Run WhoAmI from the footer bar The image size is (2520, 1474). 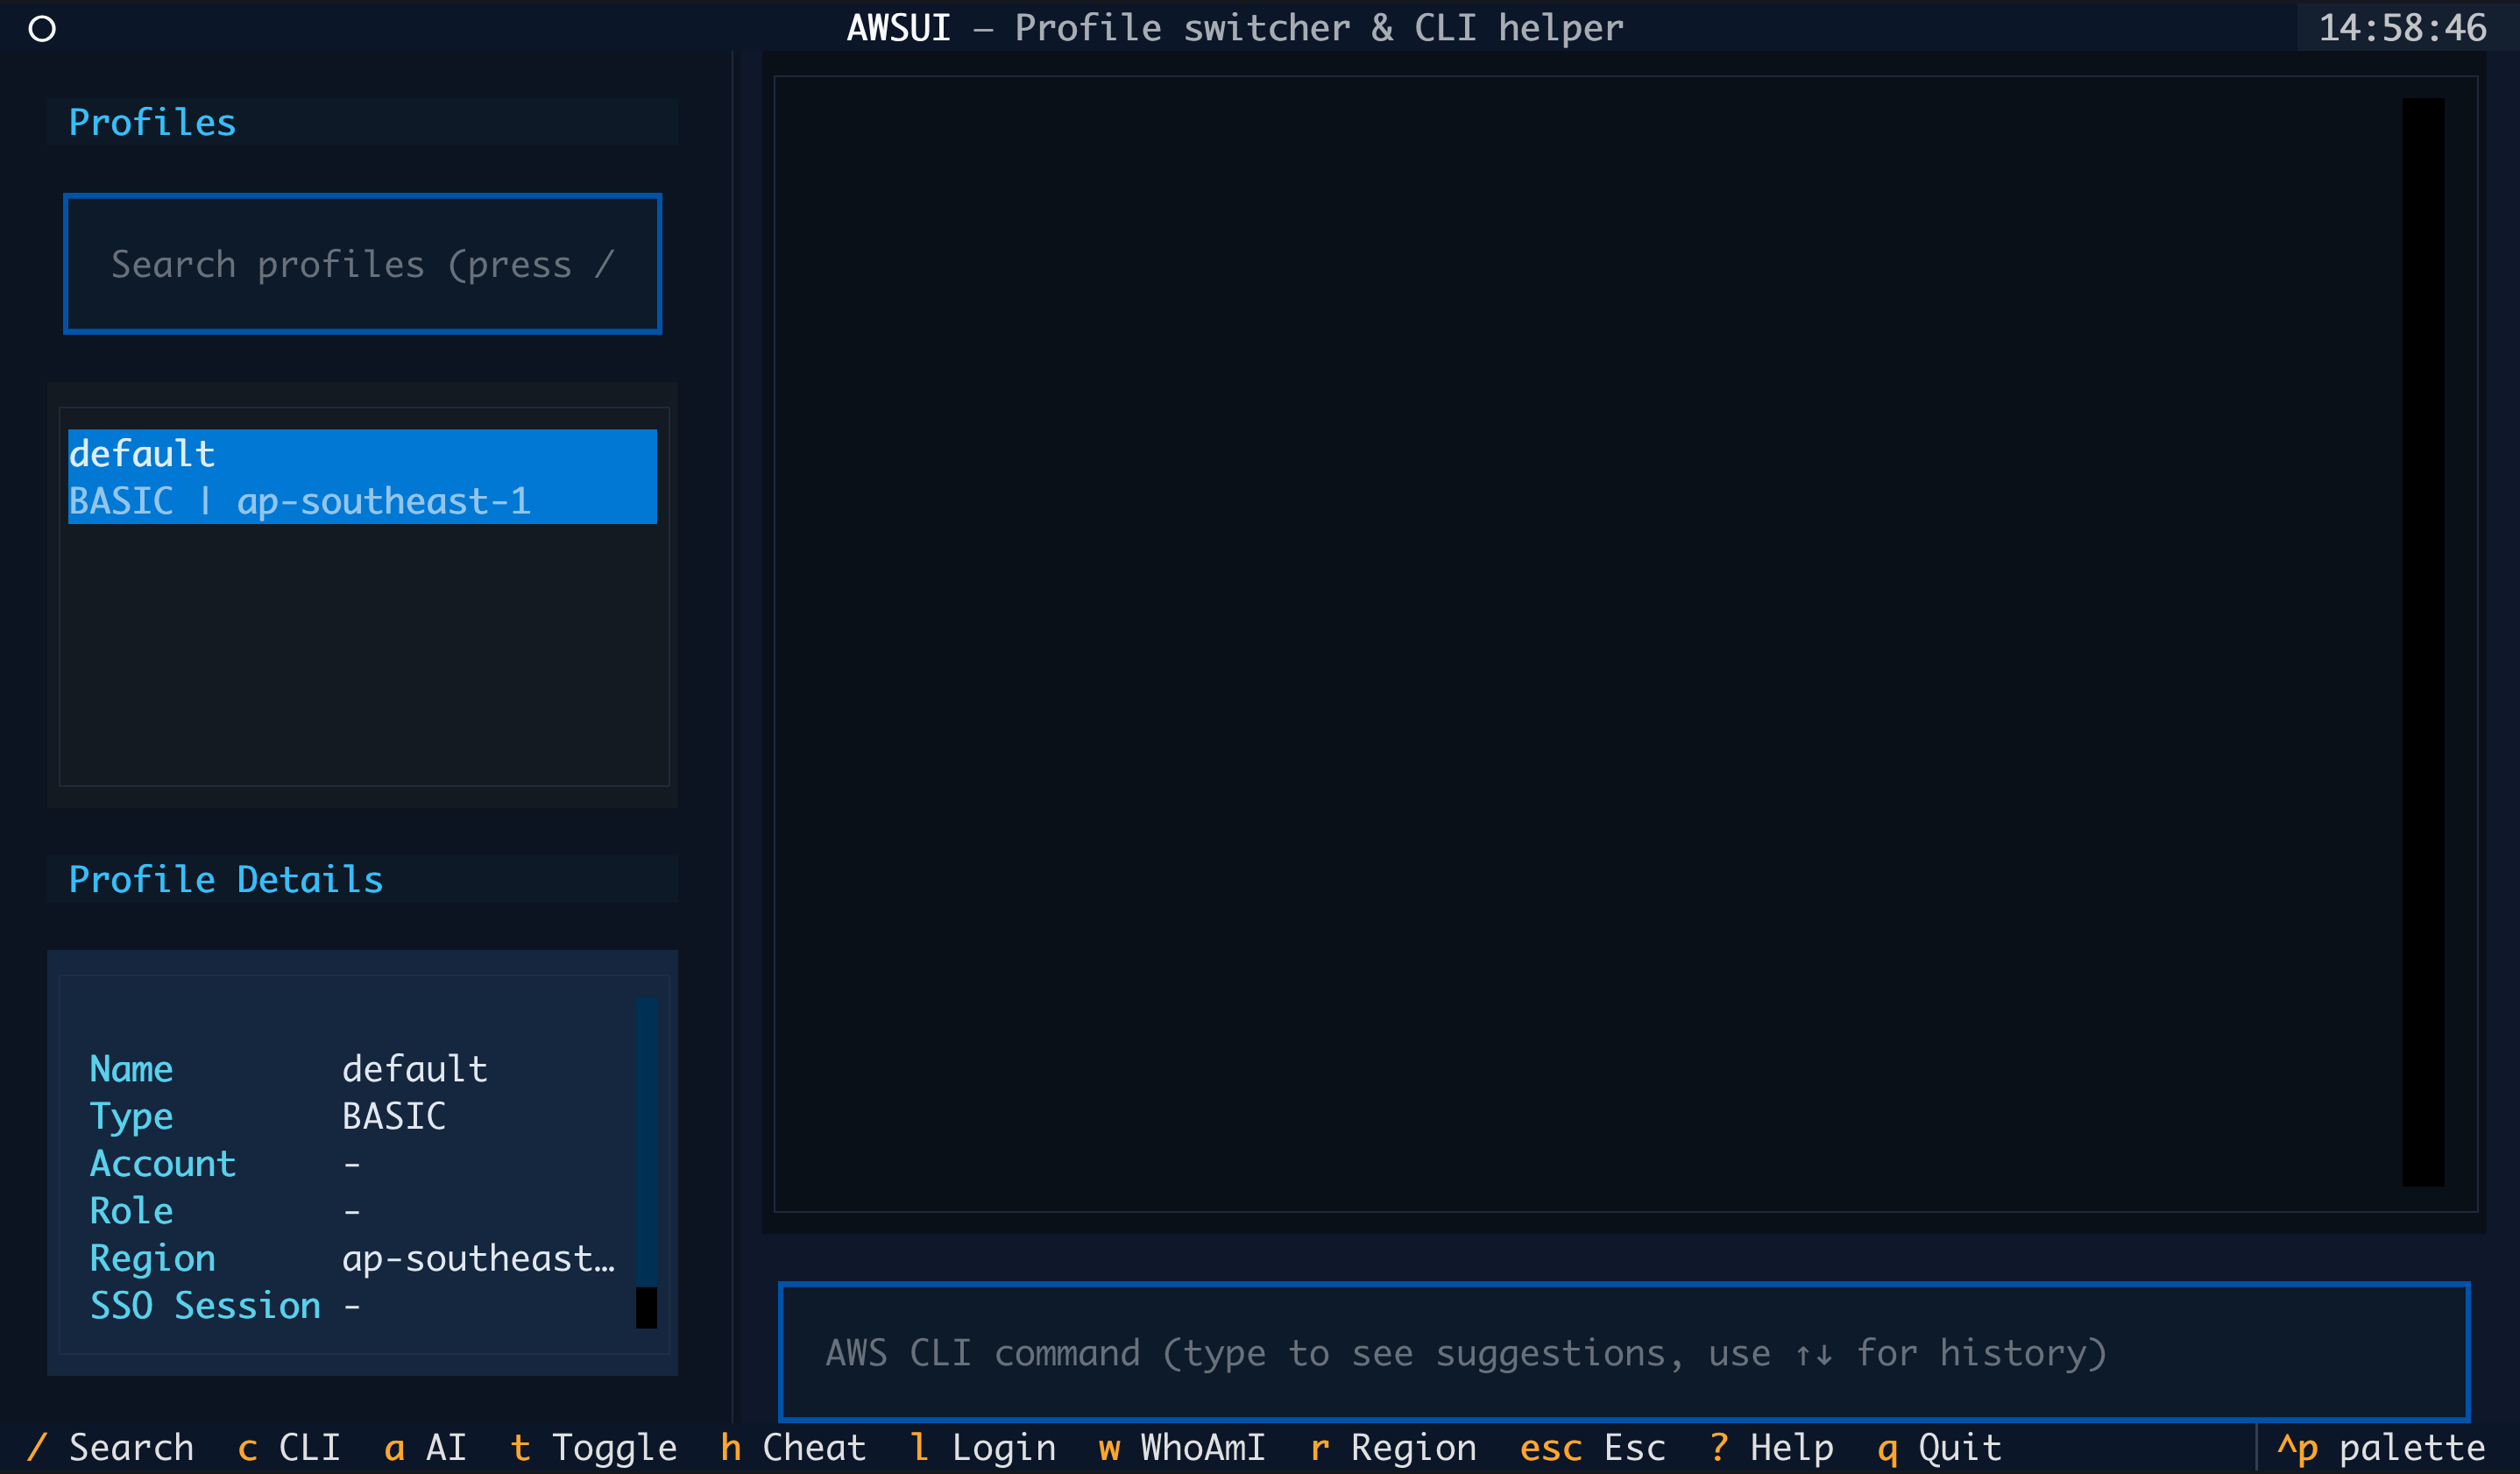pyautogui.click(x=1182, y=1448)
